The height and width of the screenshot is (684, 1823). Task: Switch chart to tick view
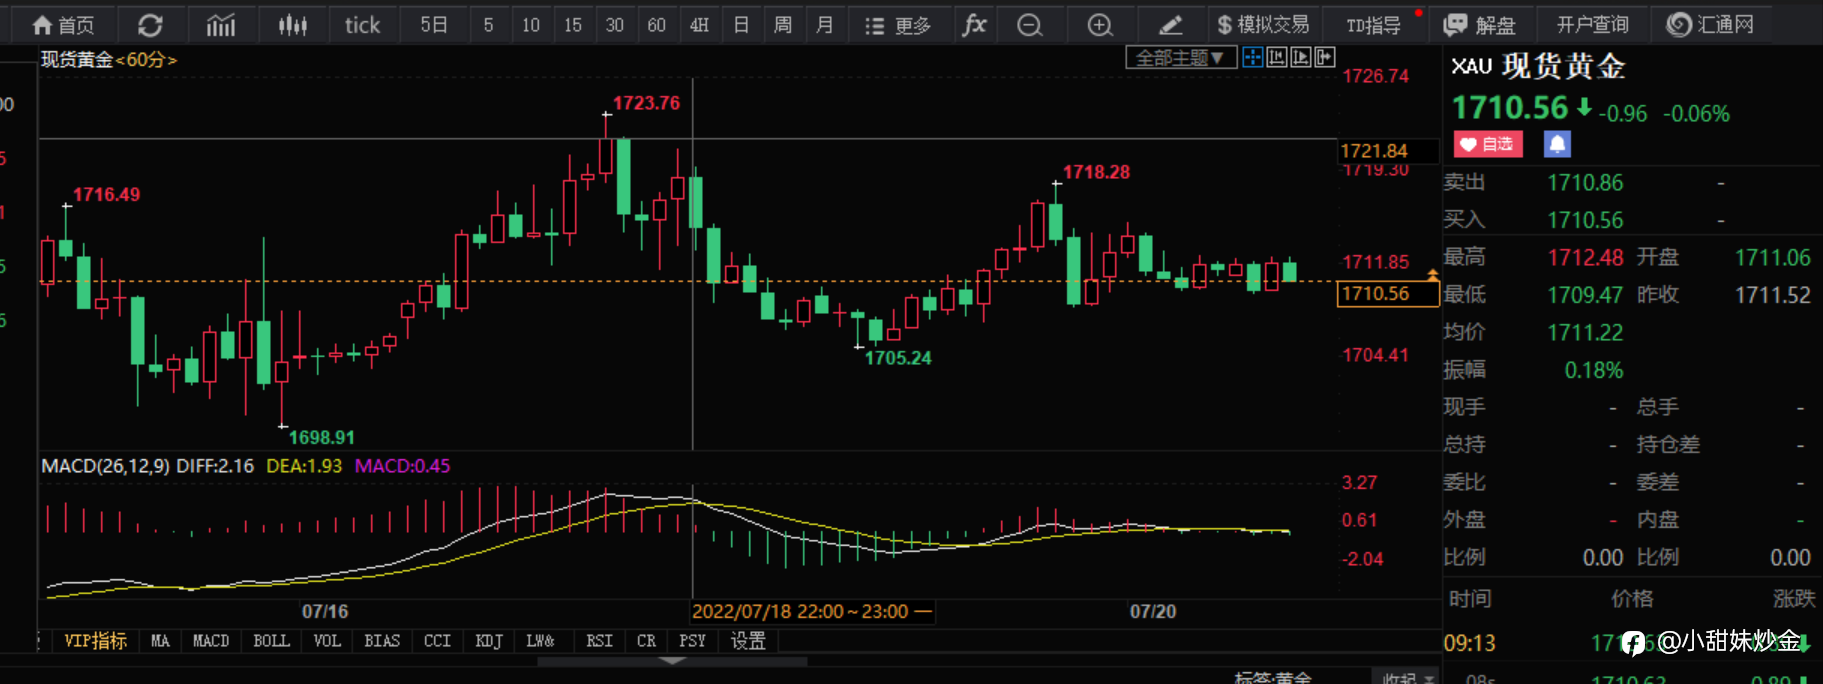click(x=362, y=25)
